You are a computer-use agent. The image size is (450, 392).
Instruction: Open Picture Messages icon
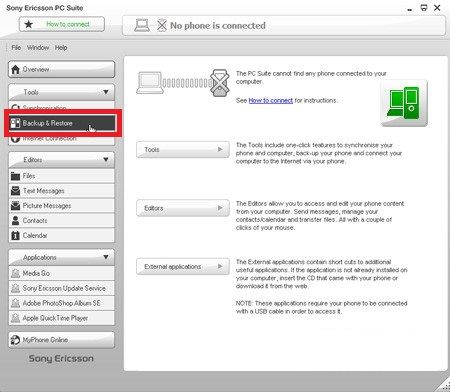click(15, 206)
